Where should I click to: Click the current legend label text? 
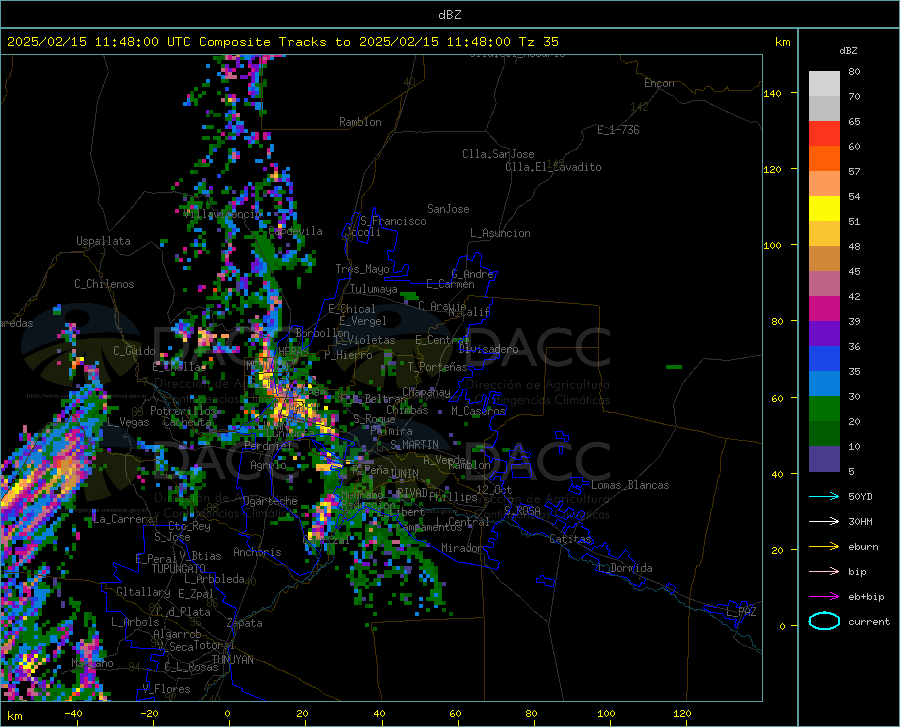(869, 621)
